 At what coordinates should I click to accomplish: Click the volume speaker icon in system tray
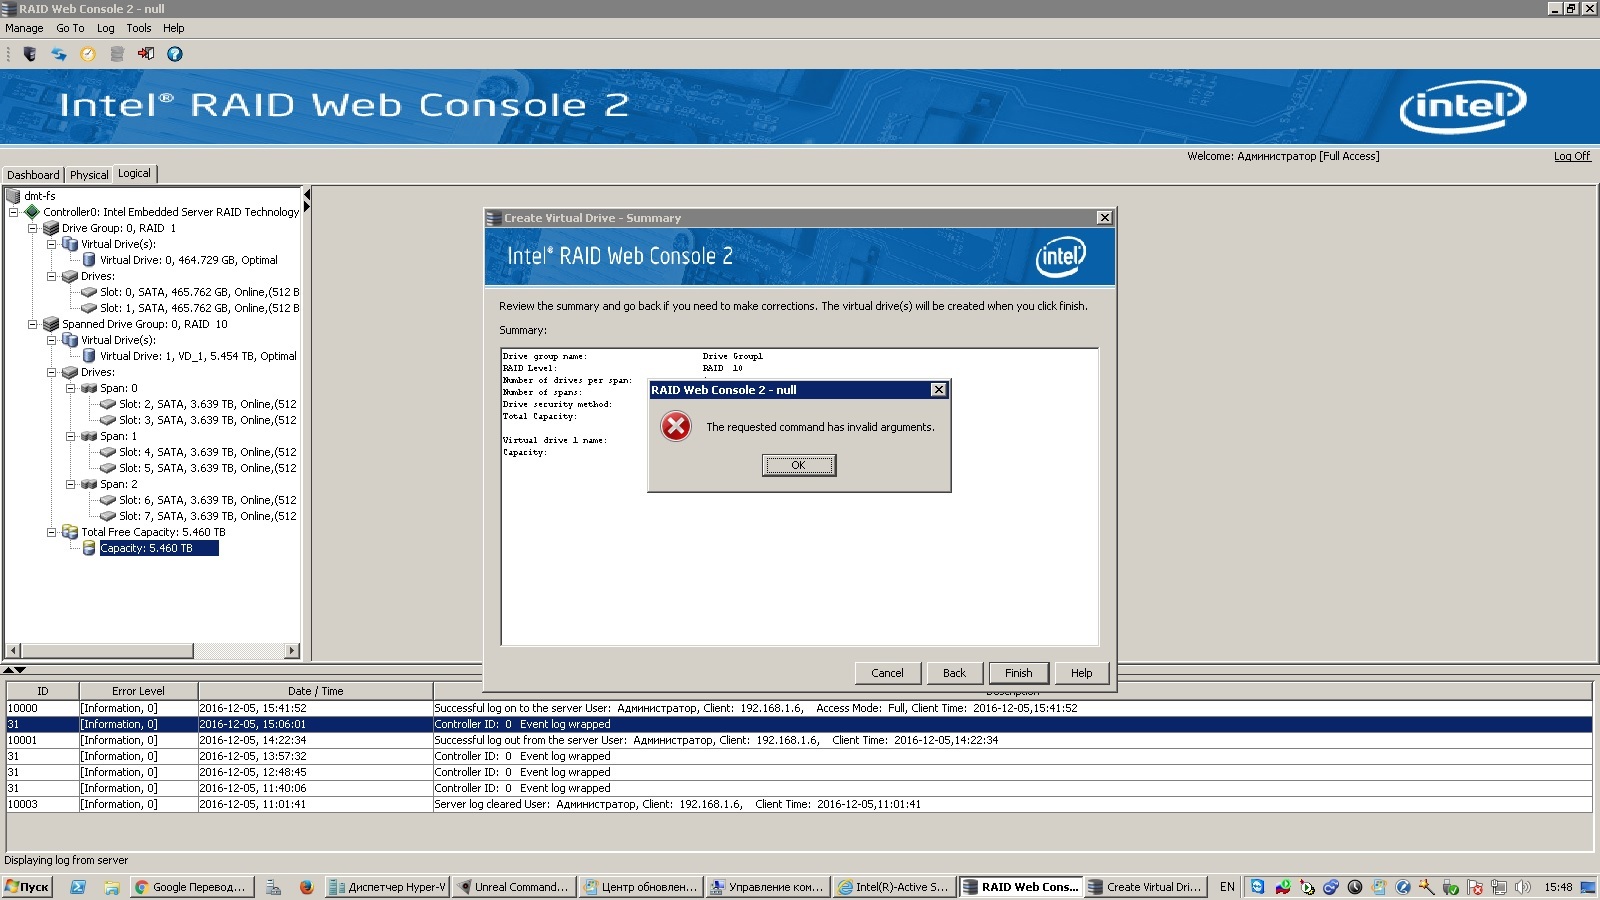click(1522, 887)
